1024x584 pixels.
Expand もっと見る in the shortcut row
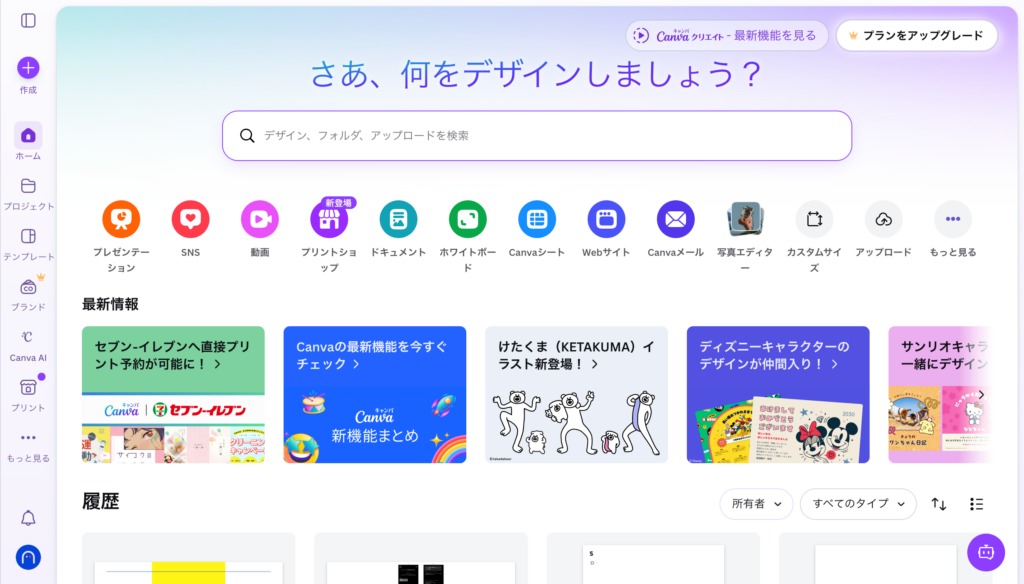952,219
